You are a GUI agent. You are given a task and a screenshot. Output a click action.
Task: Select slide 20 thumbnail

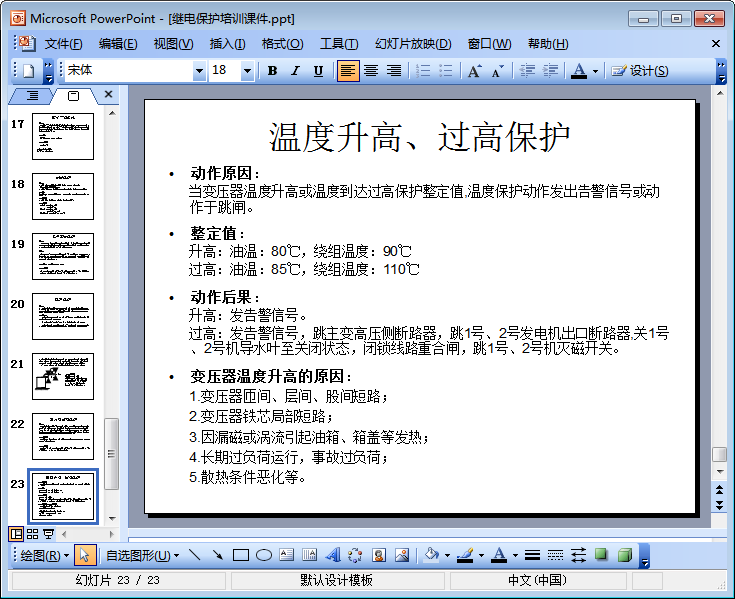[62, 316]
